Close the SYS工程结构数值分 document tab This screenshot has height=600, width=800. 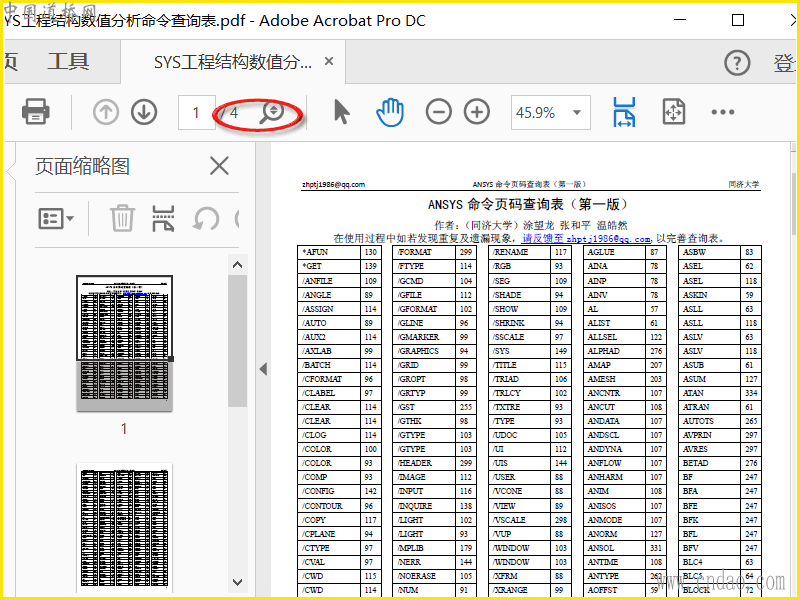click(x=329, y=62)
